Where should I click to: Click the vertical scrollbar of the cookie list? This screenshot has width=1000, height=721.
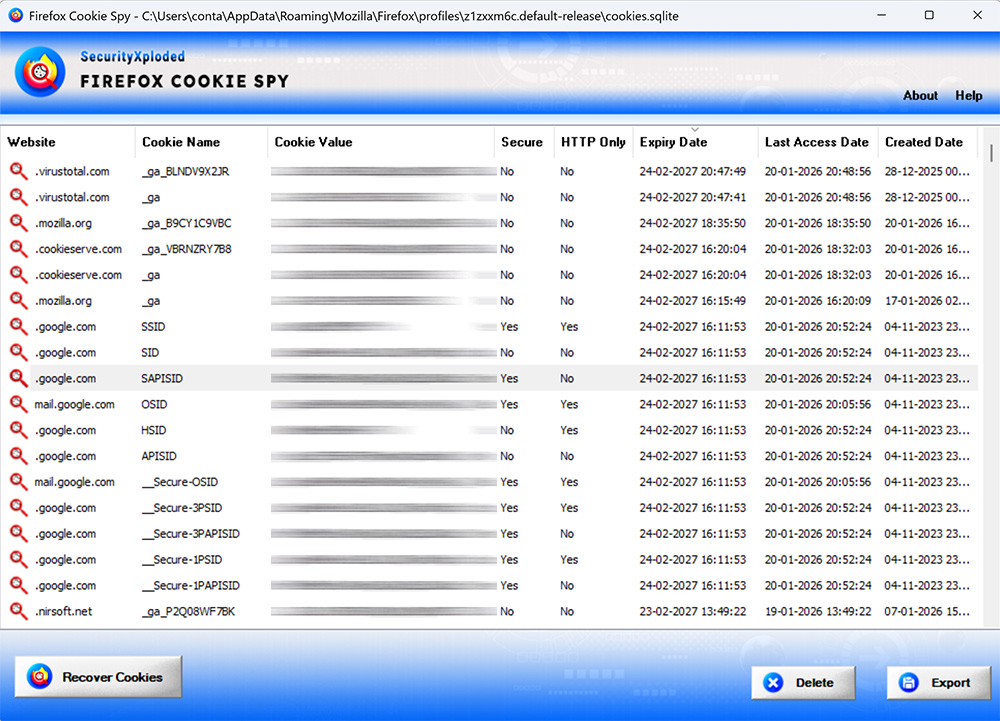click(x=993, y=390)
